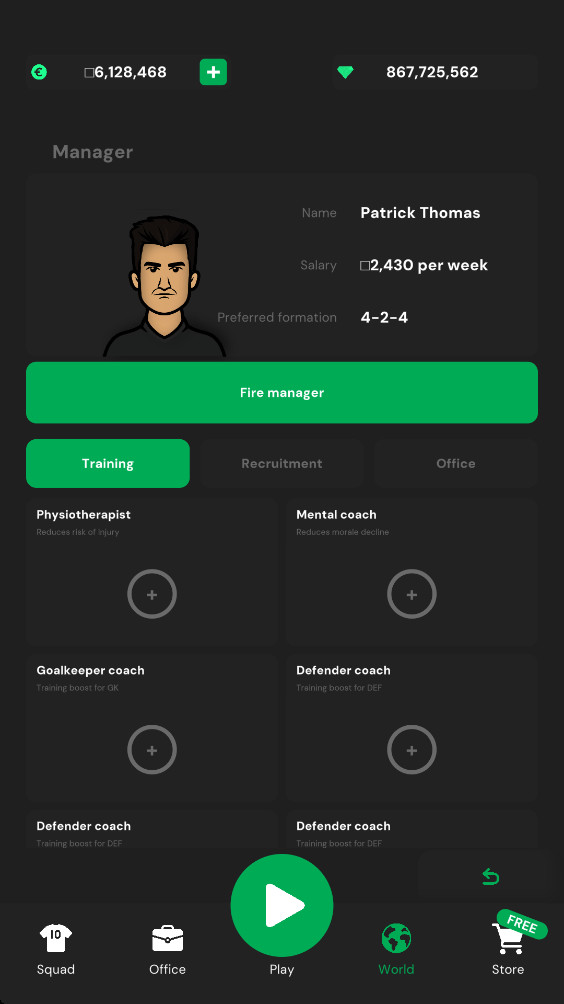Click the euro currency coin icon

[39, 72]
